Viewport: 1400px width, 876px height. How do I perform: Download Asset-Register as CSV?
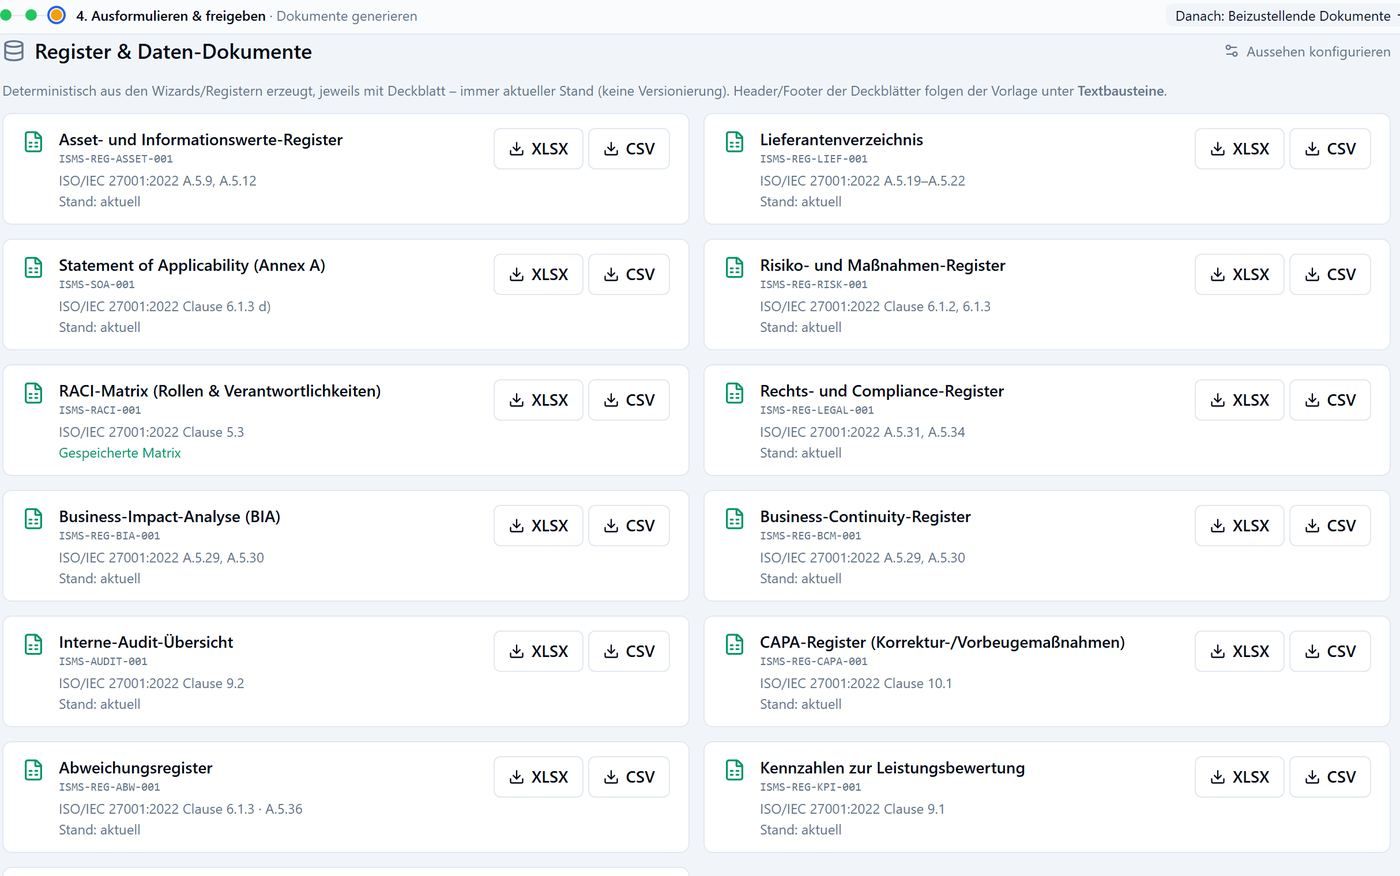pos(629,149)
